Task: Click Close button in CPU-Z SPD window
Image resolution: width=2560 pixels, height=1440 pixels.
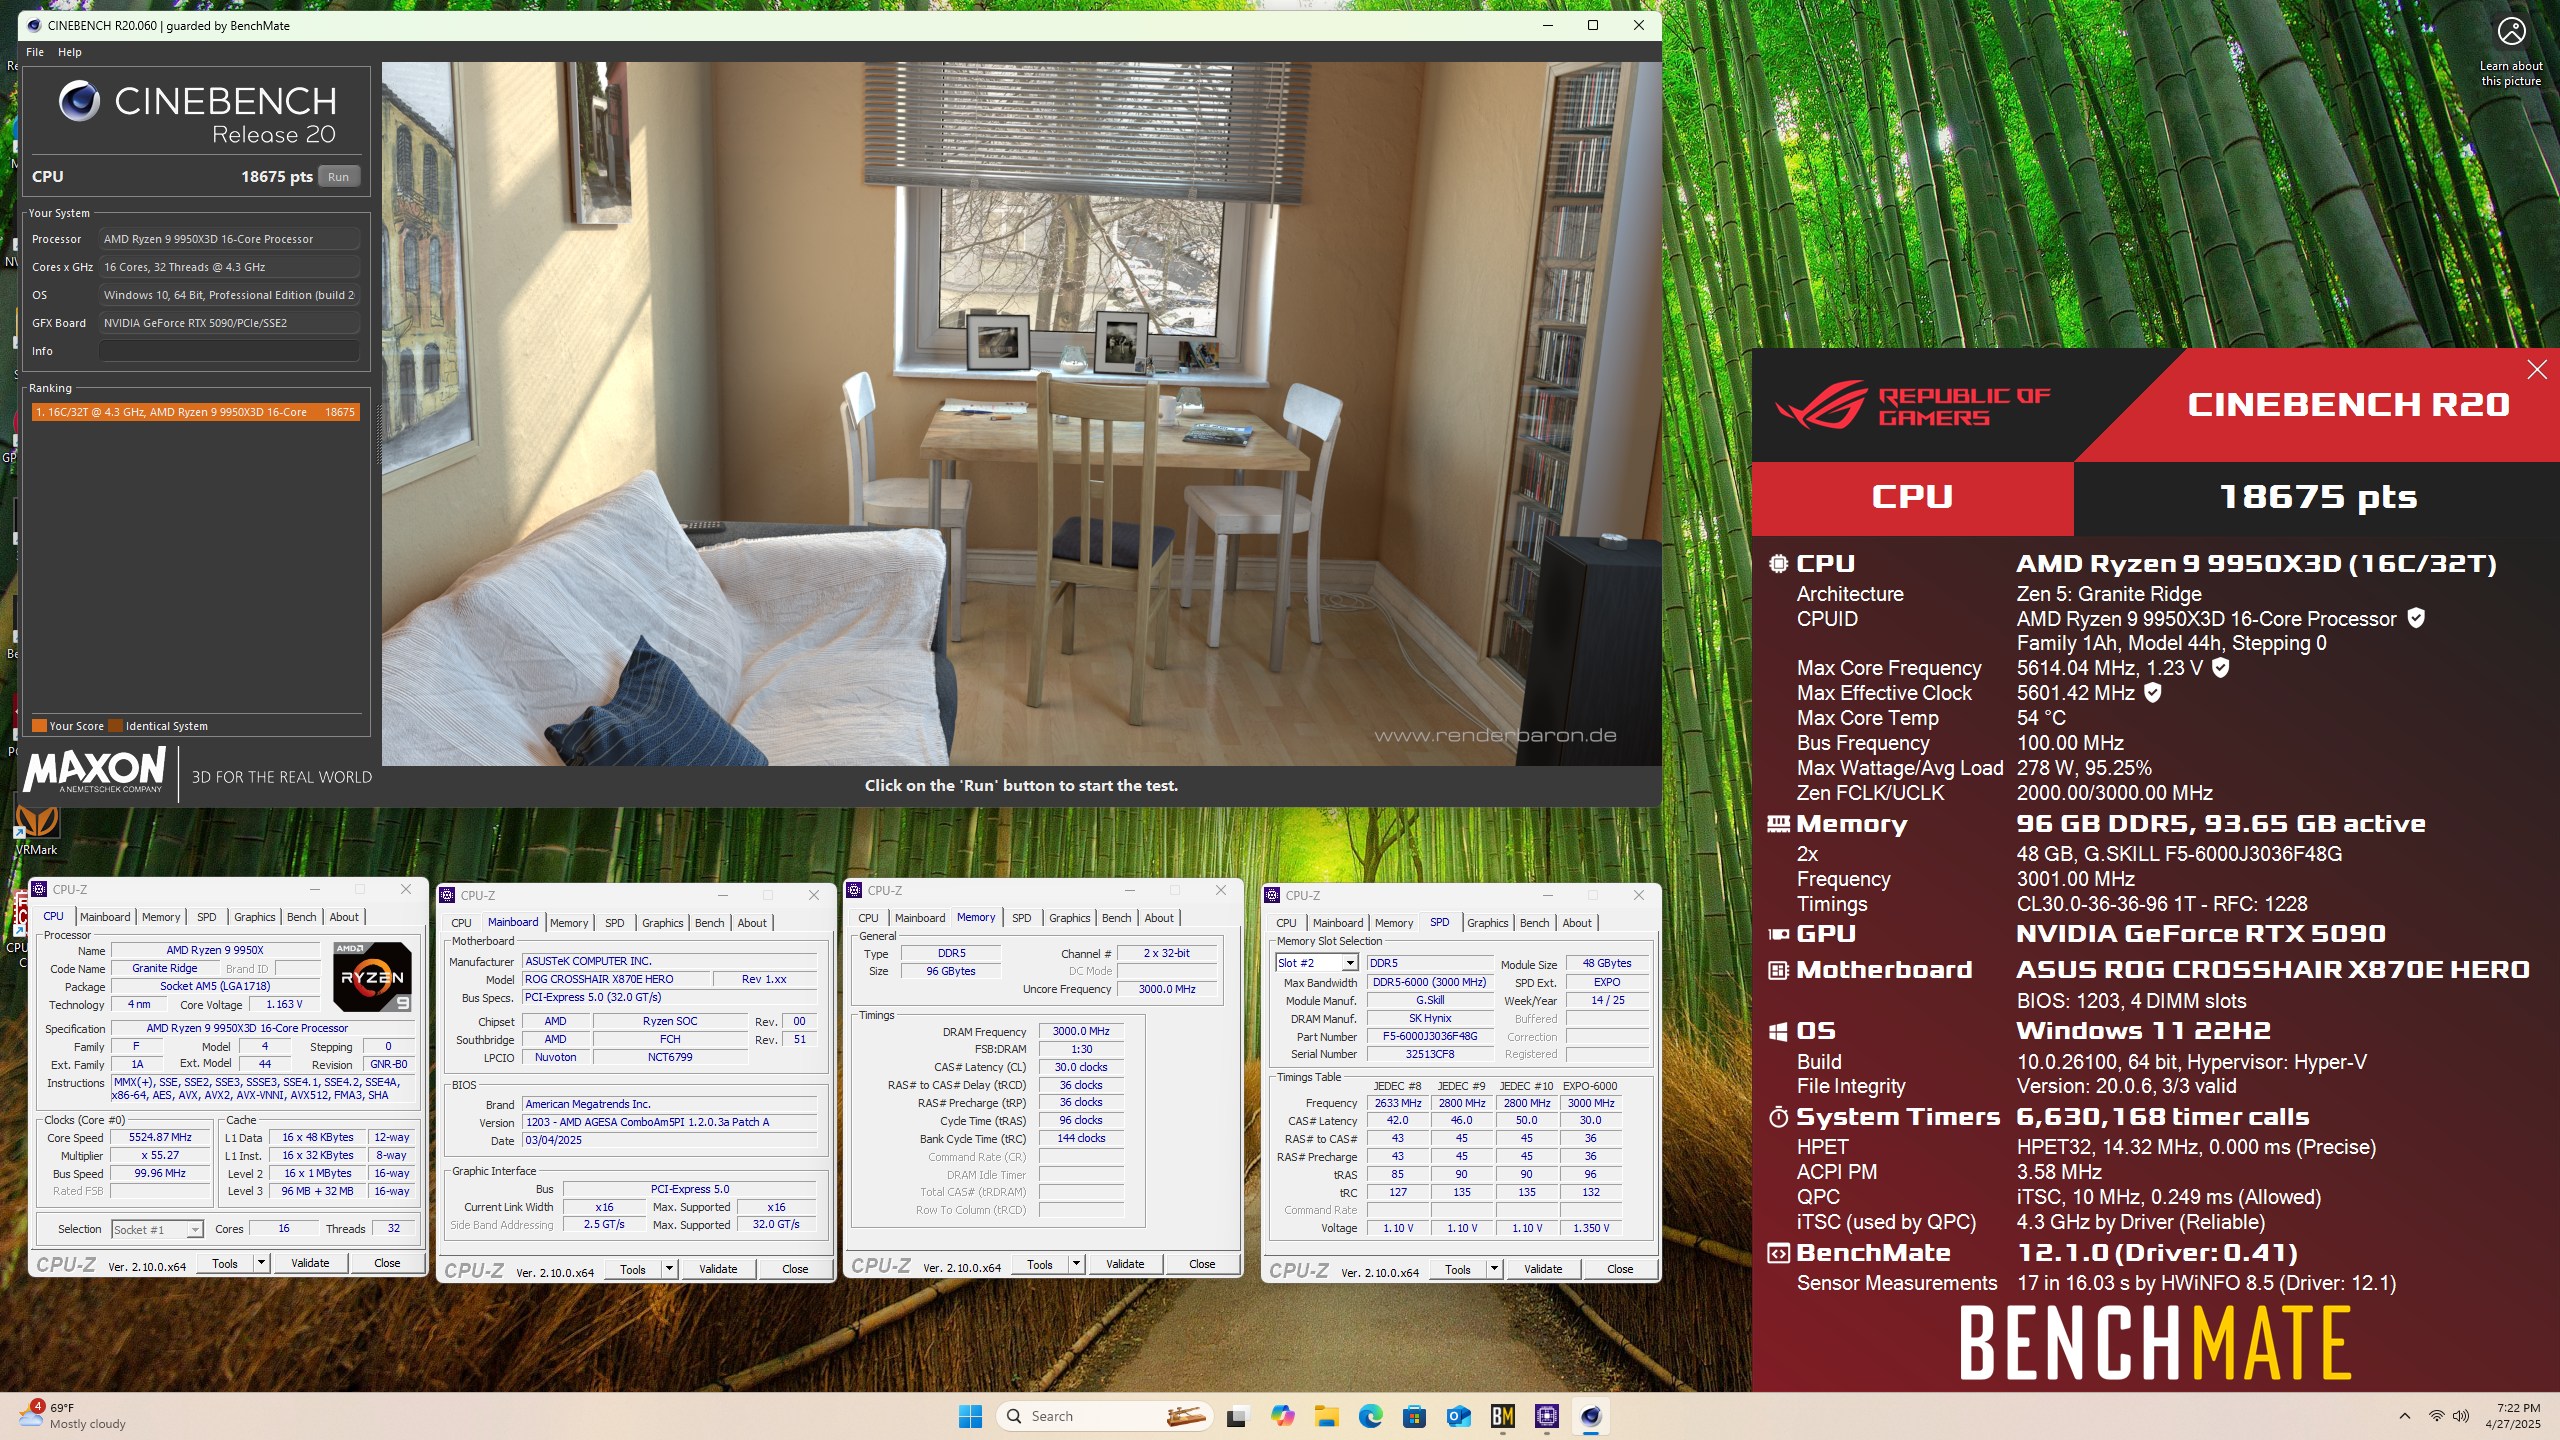Action: (x=1620, y=1269)
